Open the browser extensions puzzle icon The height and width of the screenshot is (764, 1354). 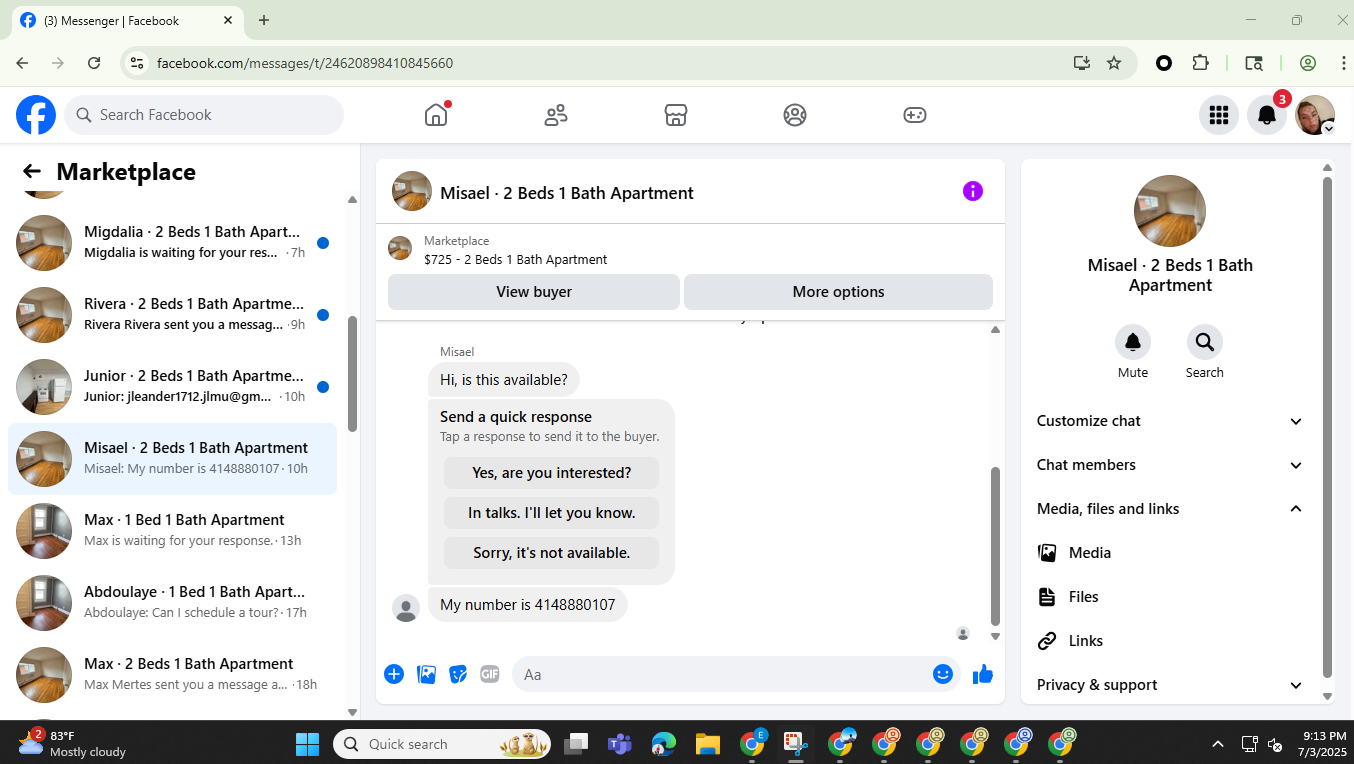(x=1201, y=63)
